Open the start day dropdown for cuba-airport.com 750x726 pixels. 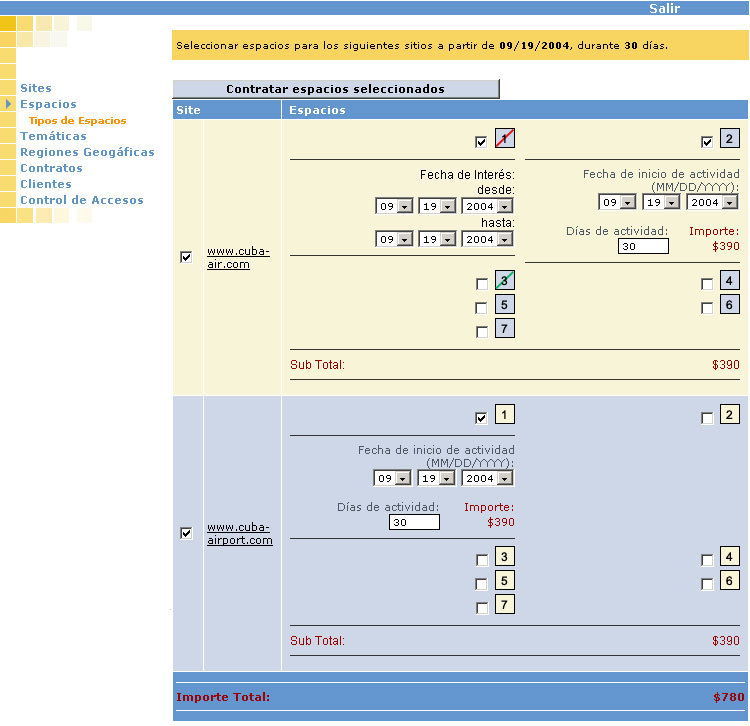click(436, 478)
